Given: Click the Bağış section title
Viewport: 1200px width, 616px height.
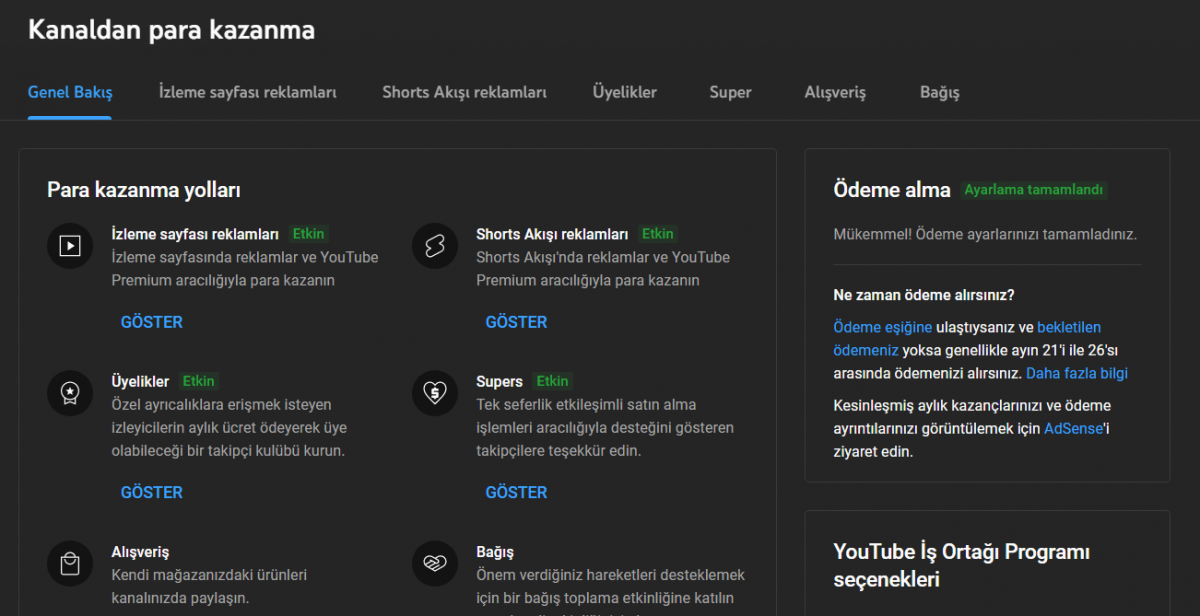Looking at the screenshot, I should 495,552.
